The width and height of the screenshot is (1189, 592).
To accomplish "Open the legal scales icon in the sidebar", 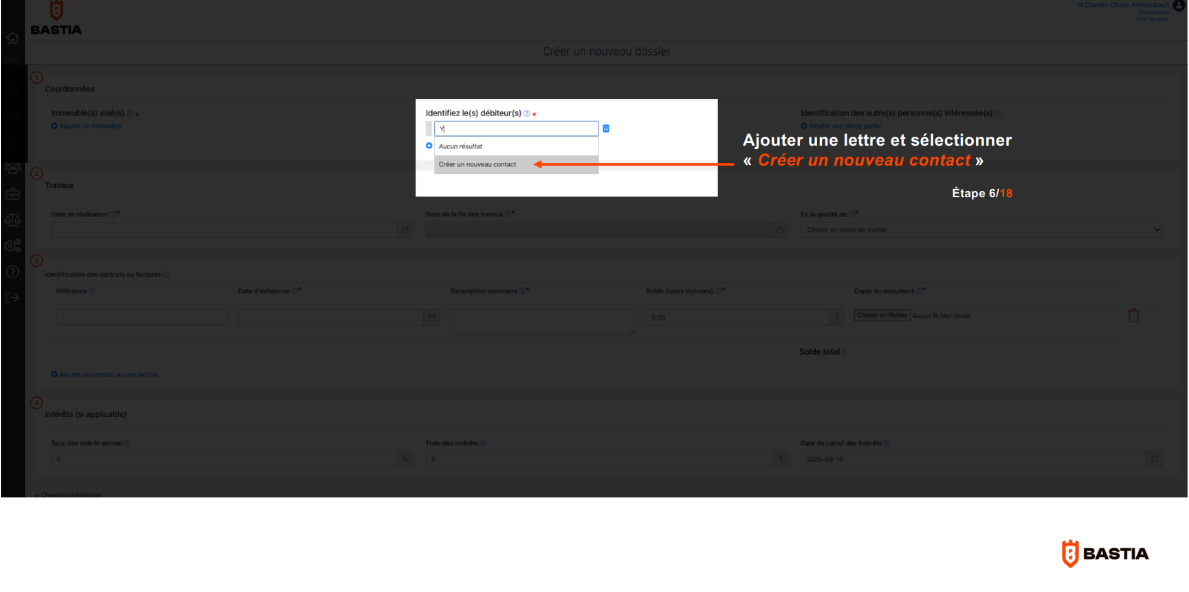I will 12,220.
